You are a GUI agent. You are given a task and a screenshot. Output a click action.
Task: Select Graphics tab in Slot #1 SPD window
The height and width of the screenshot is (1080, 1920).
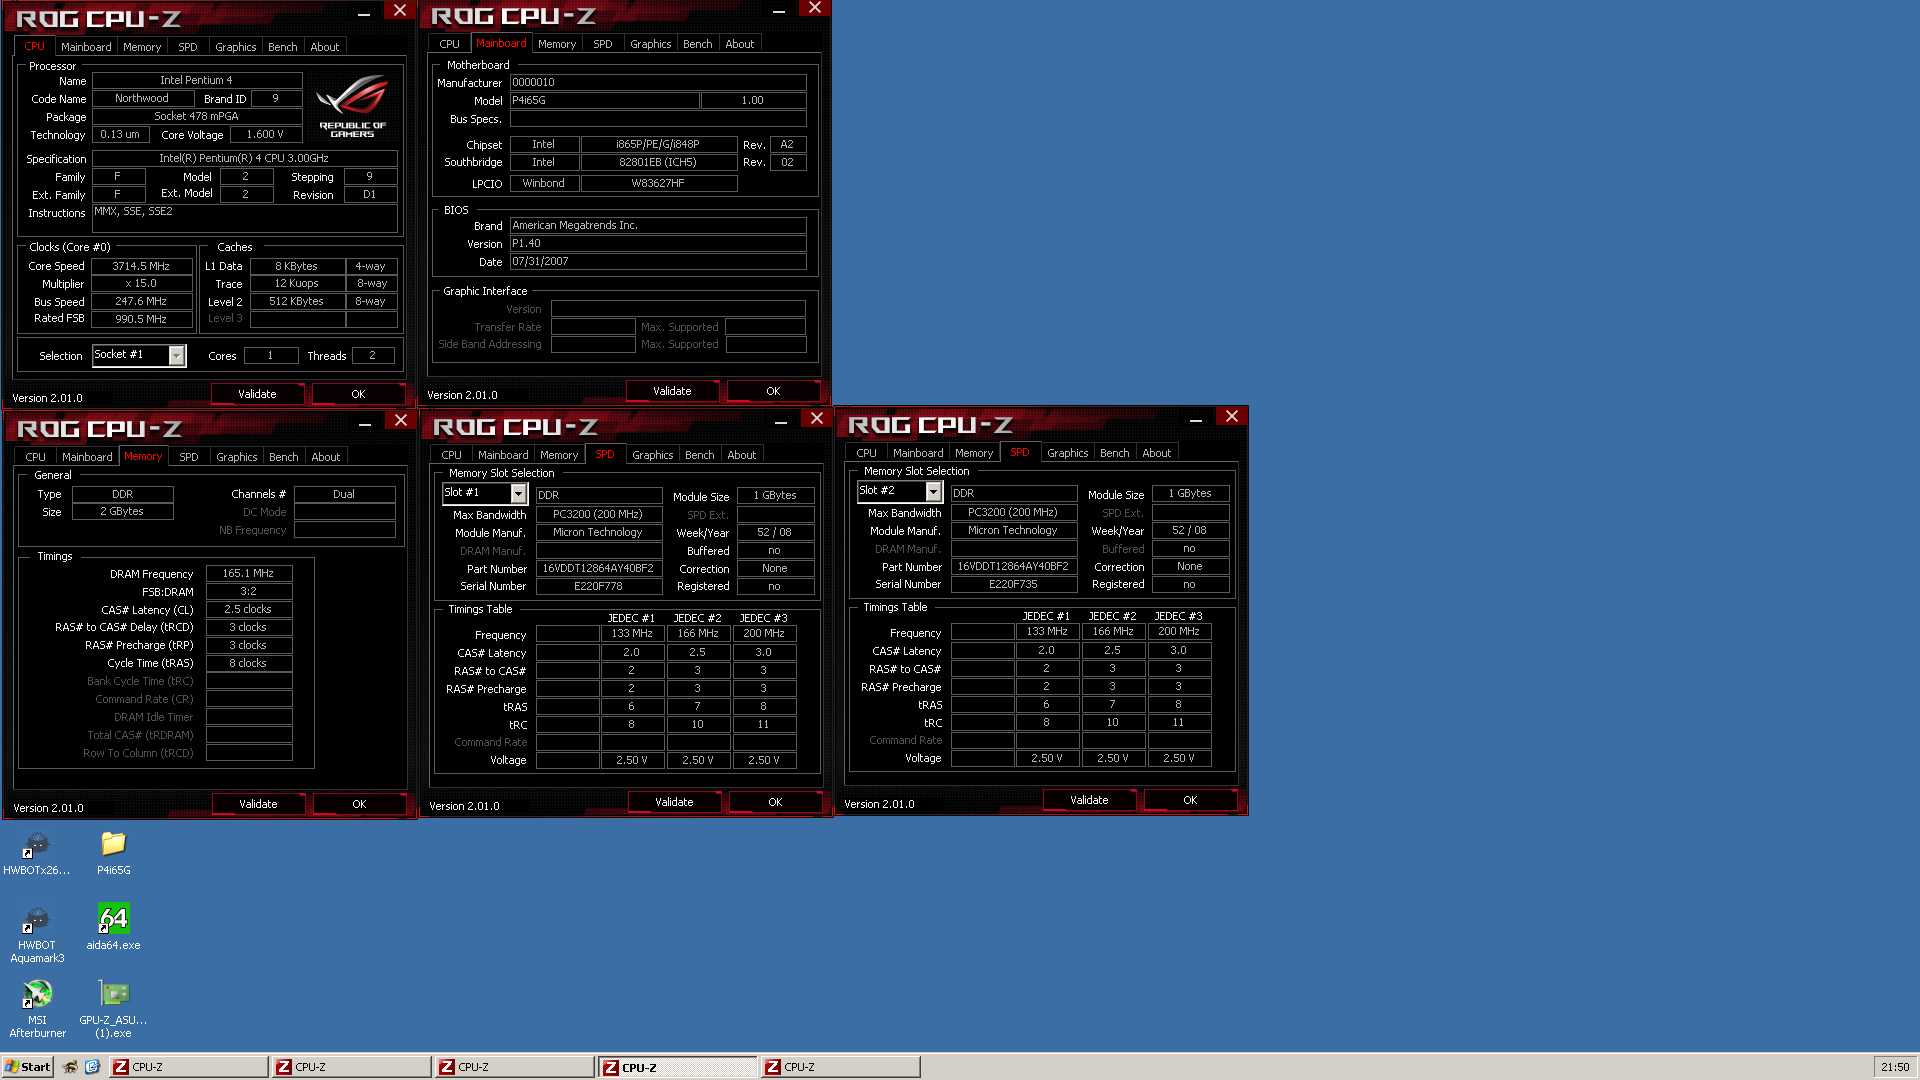point(653,455)
